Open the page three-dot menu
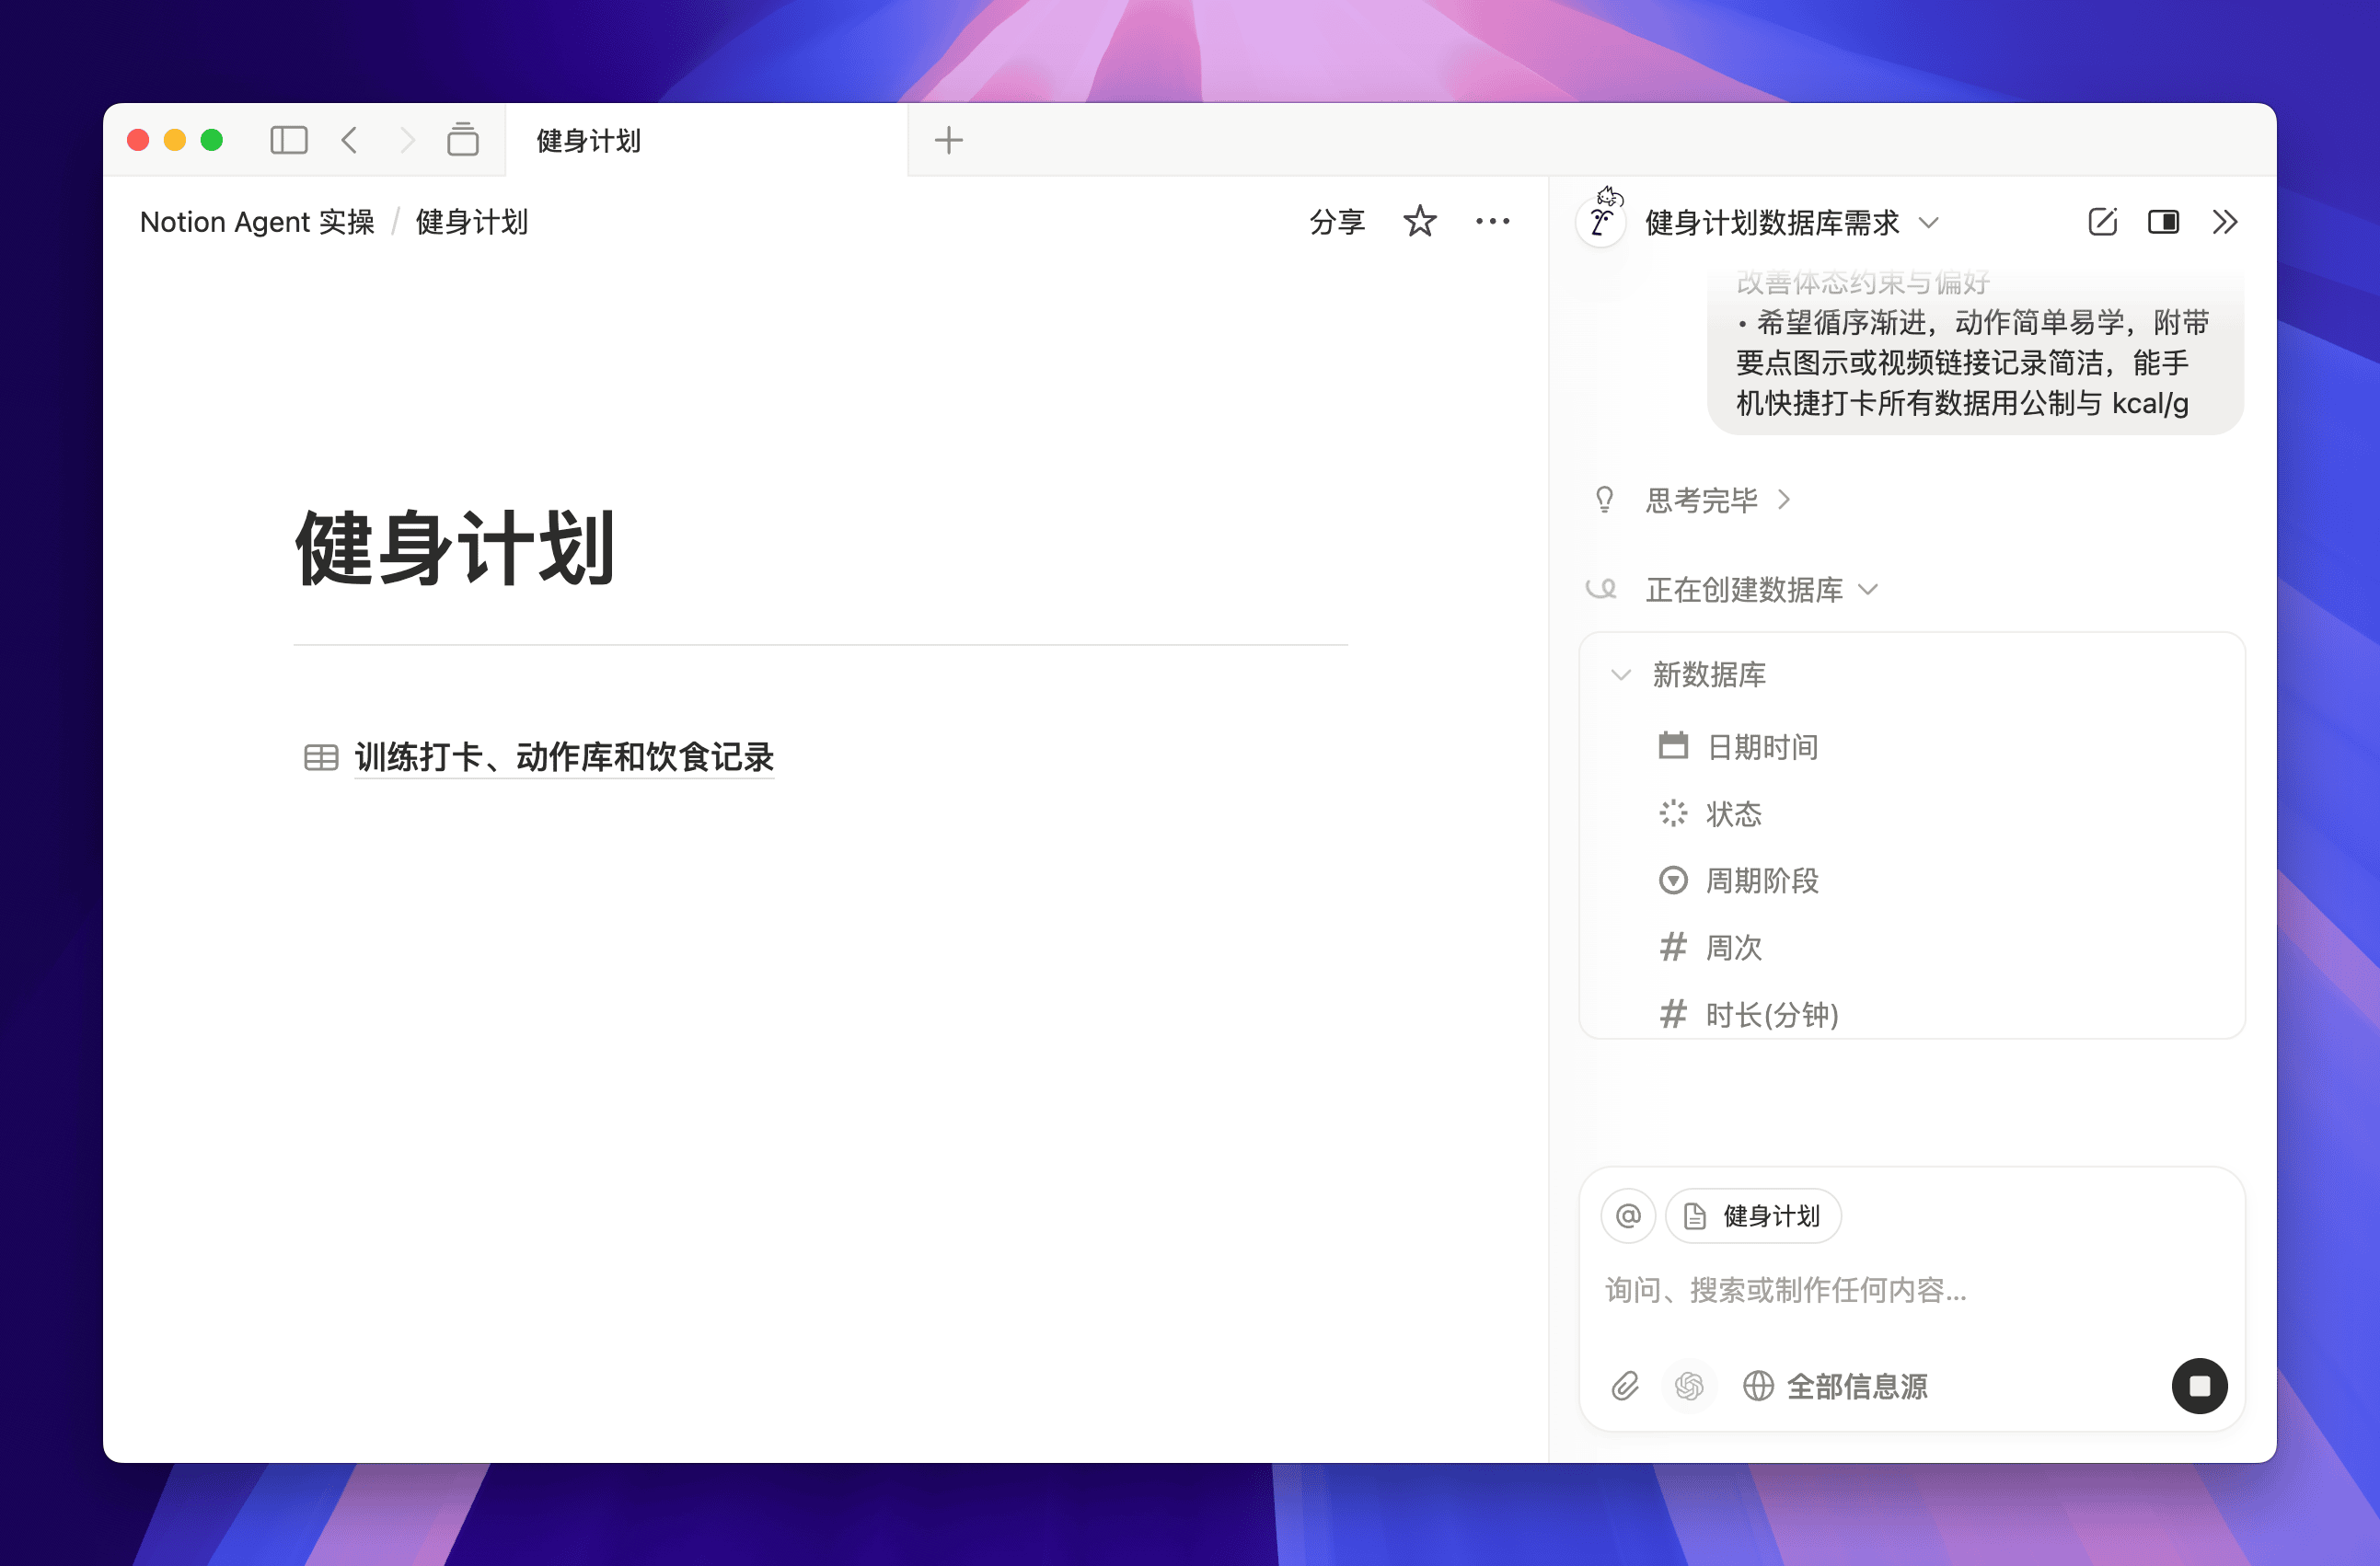 1493,221
